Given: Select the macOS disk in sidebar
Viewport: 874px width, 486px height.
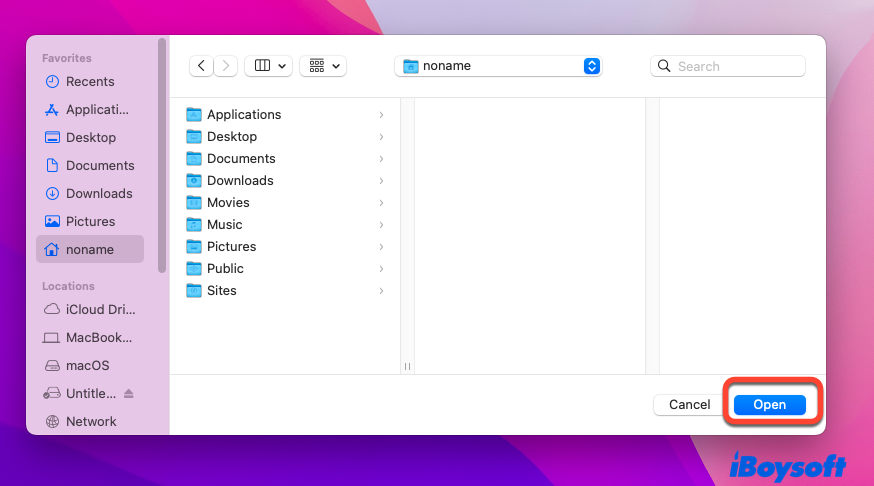Looking at the screenshot, I should click(x=88, y=366).
